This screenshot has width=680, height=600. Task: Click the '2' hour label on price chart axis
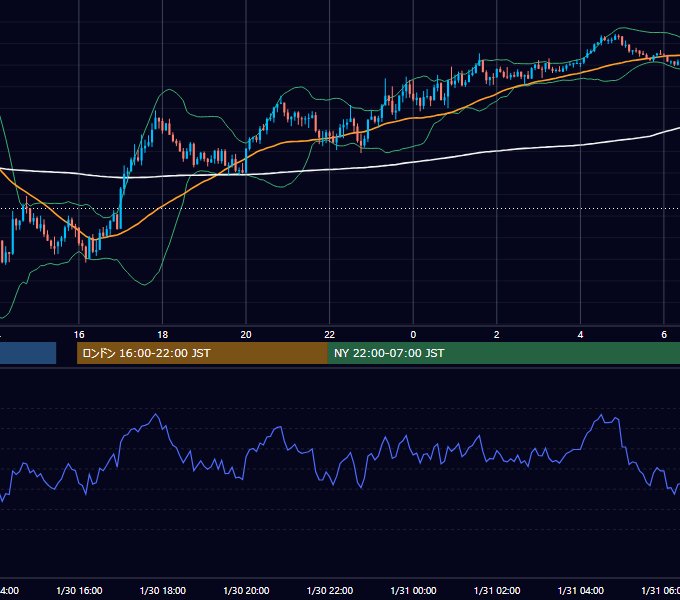pyautogui.click(x=497, y=335)
